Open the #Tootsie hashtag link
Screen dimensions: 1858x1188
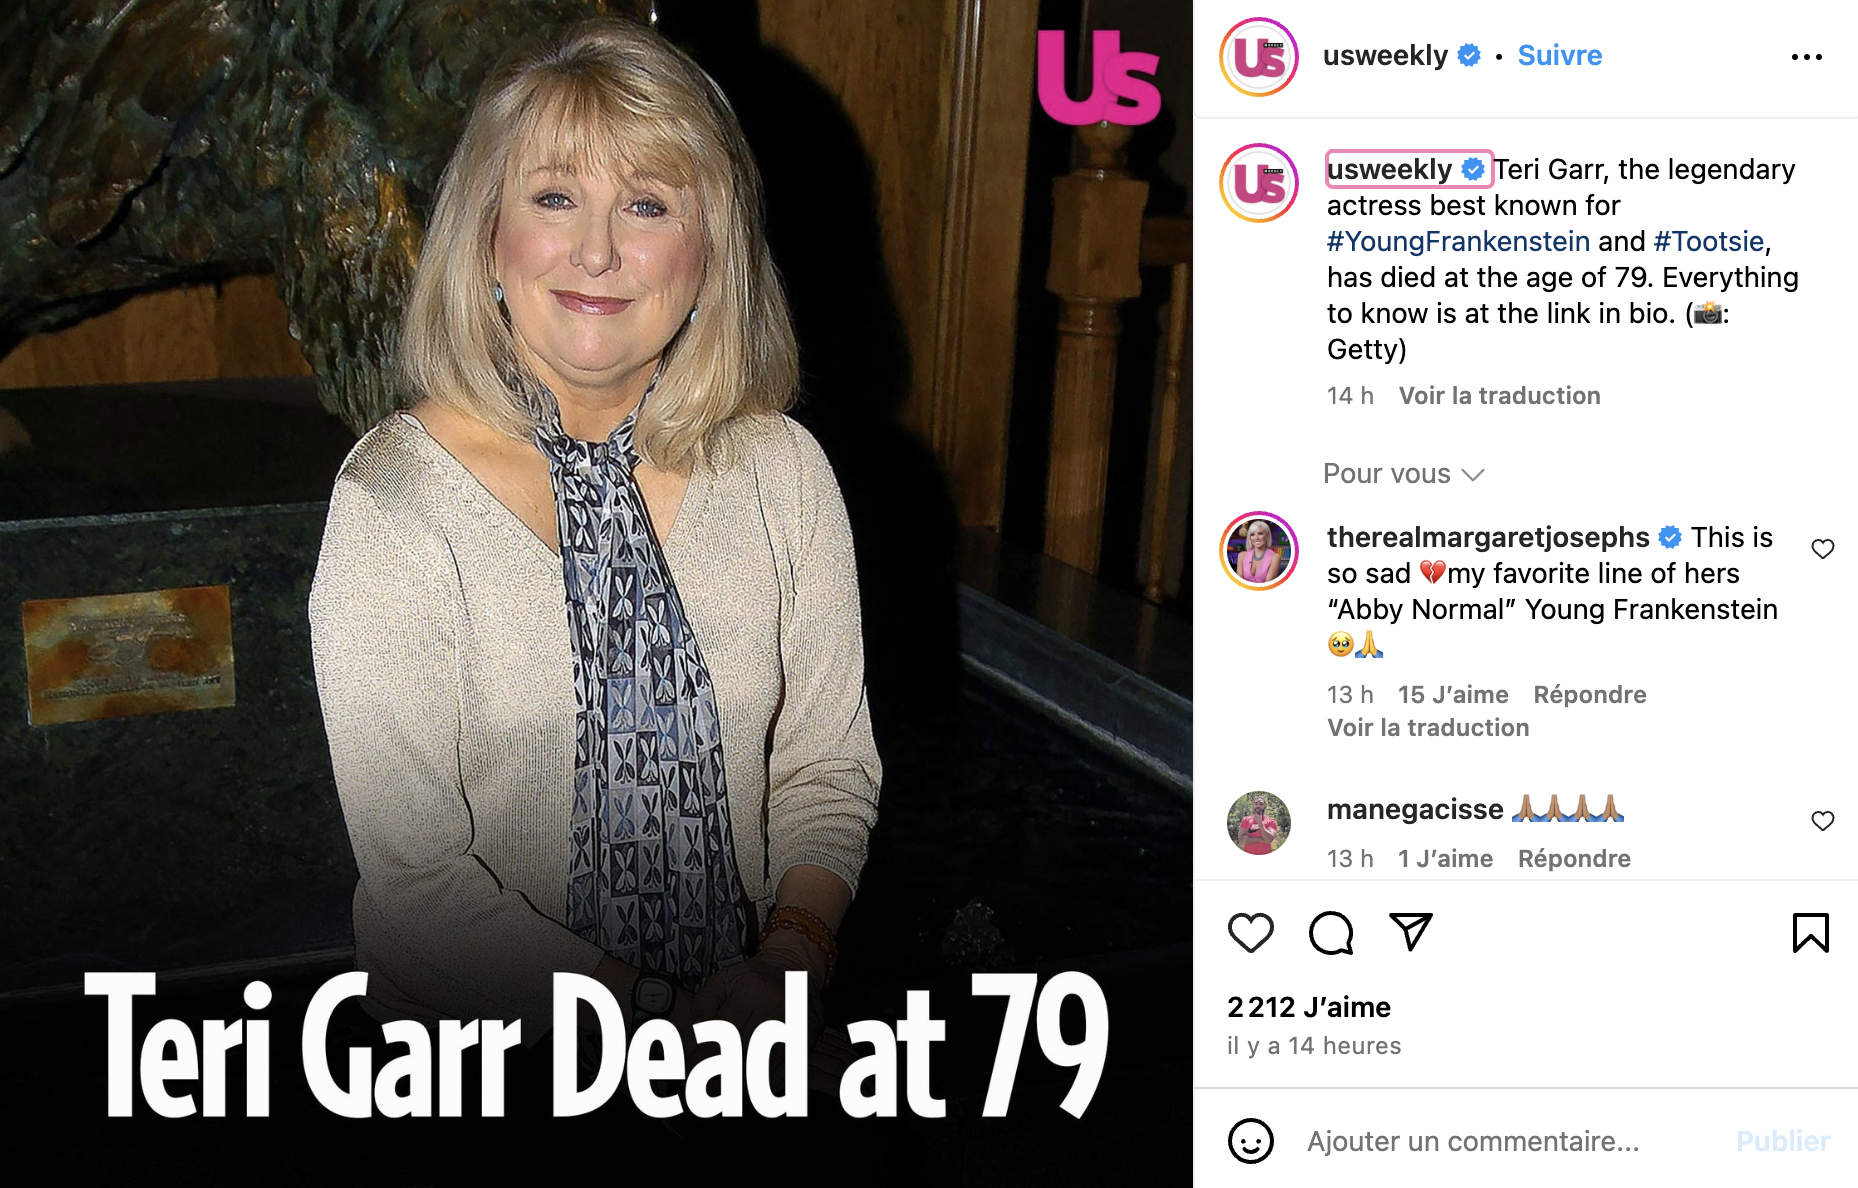click(1708, 241)
